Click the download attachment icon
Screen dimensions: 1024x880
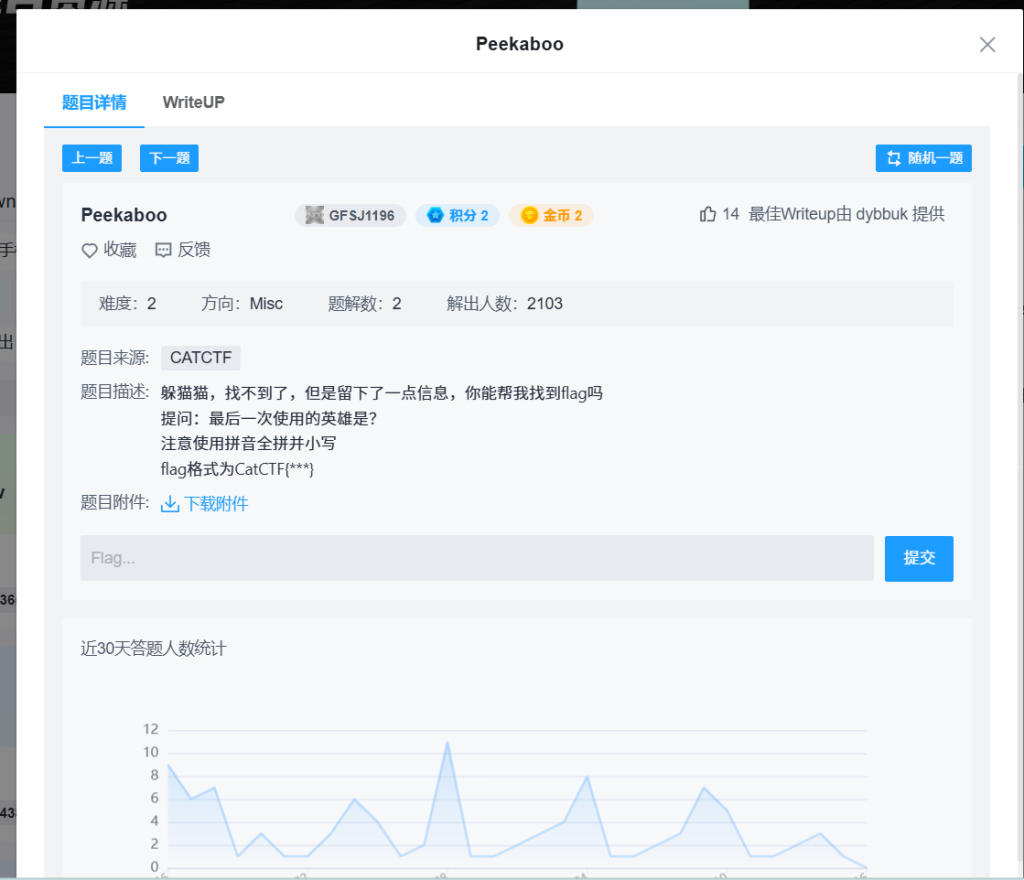tap(170, 504)
